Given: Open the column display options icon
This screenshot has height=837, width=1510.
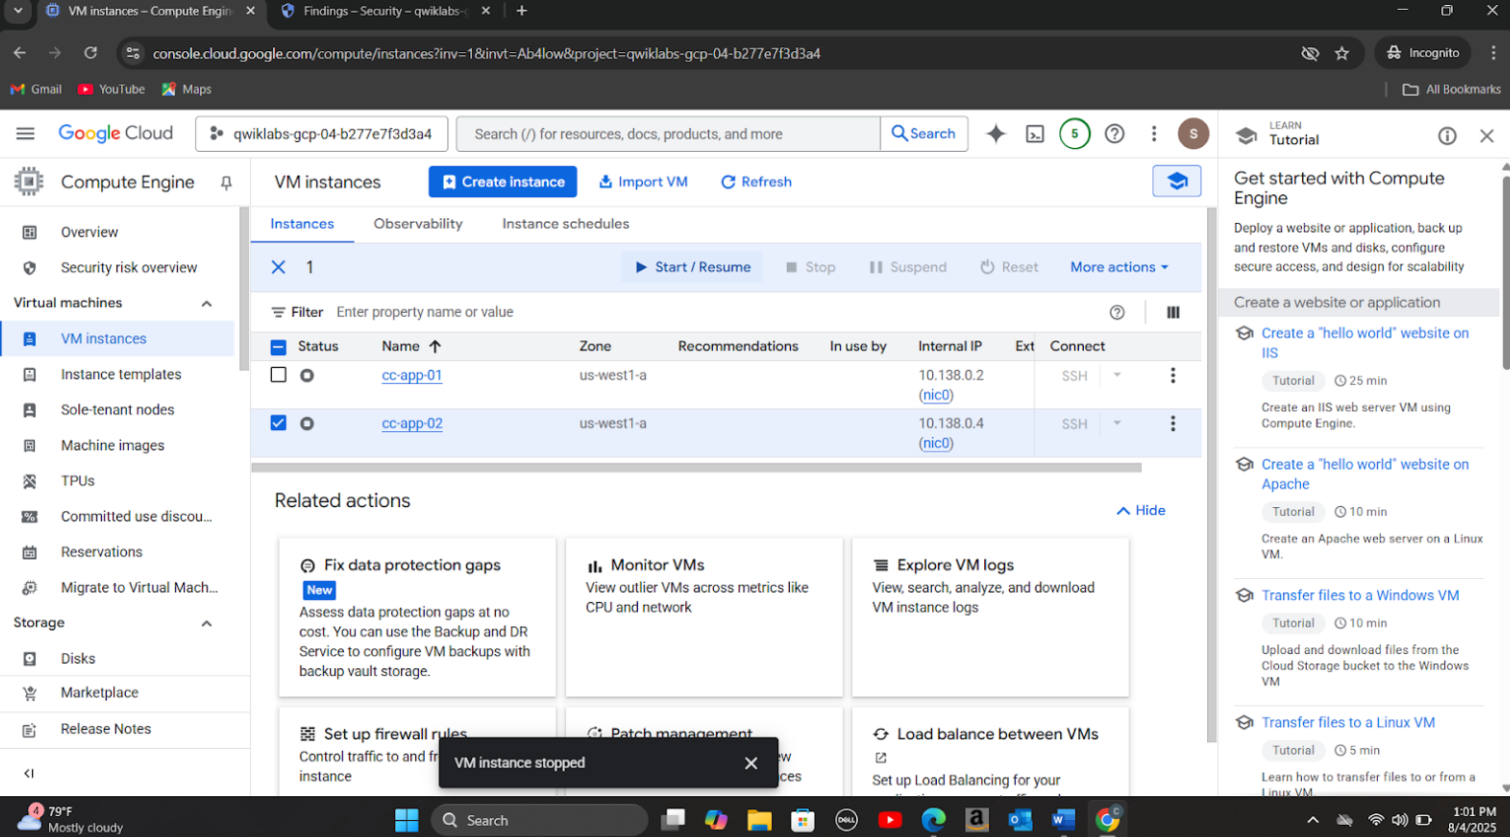Looking at the screenshot, I should point(1173,312).
